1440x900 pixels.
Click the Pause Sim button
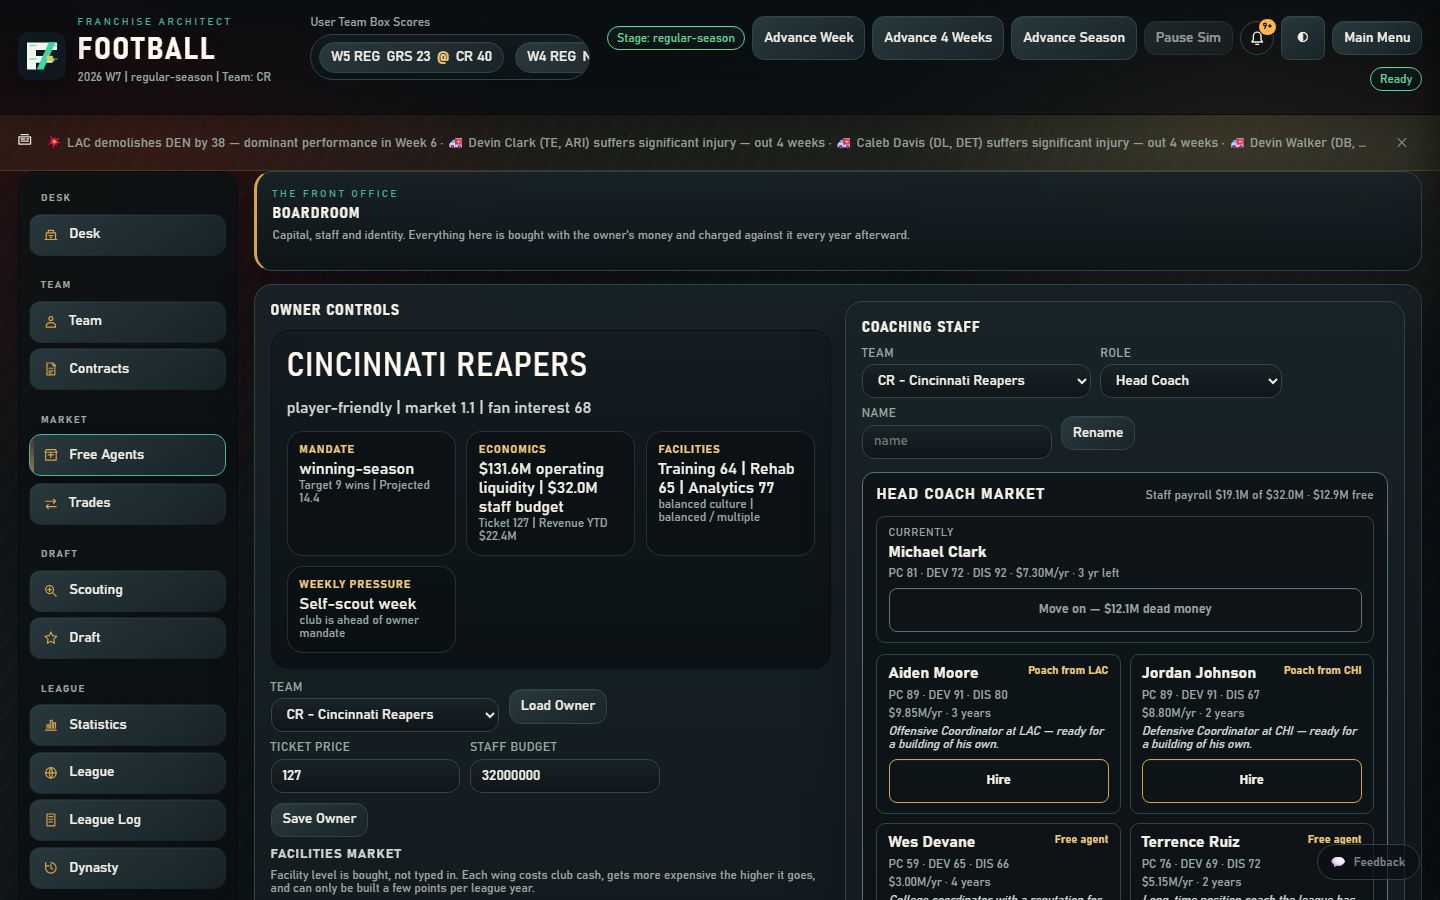[1188, 38]
